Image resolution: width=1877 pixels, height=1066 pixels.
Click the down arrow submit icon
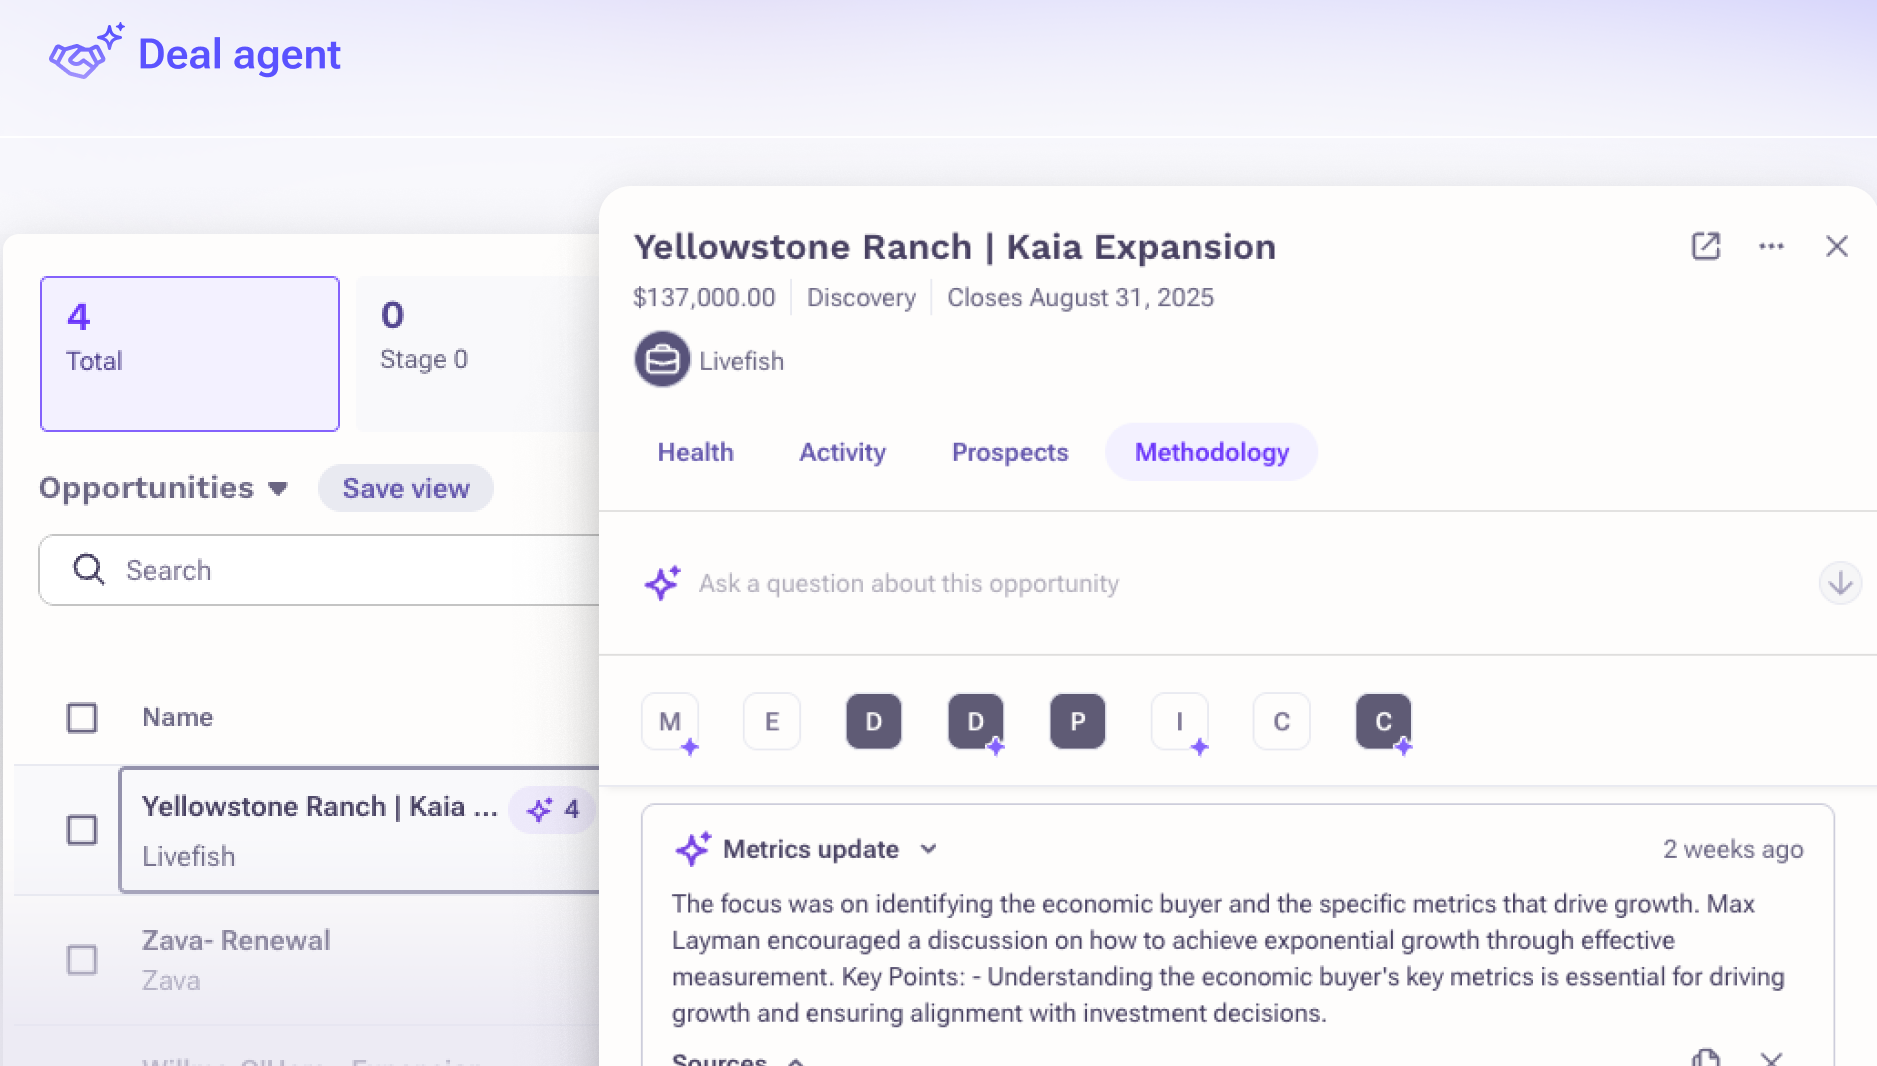(x=1840, y=582)
